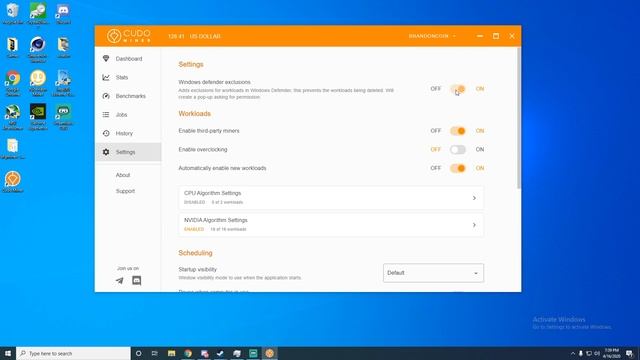Screen dimensions: 640x360
Task: Click the Cudo Miner taskbar icon
Action: pyautogui.click(x=269, y=353)
